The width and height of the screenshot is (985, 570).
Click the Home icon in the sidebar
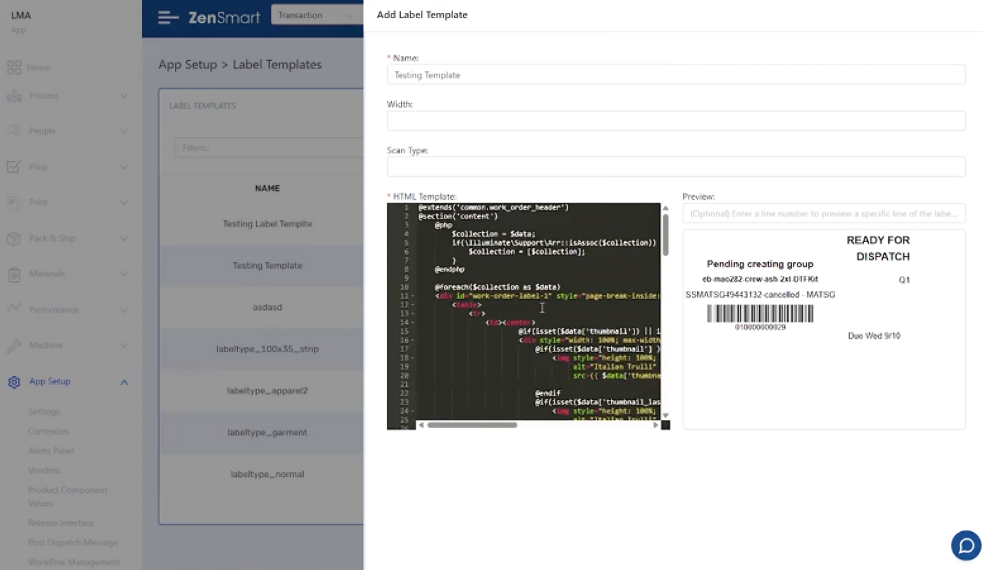tap(14, 67)
